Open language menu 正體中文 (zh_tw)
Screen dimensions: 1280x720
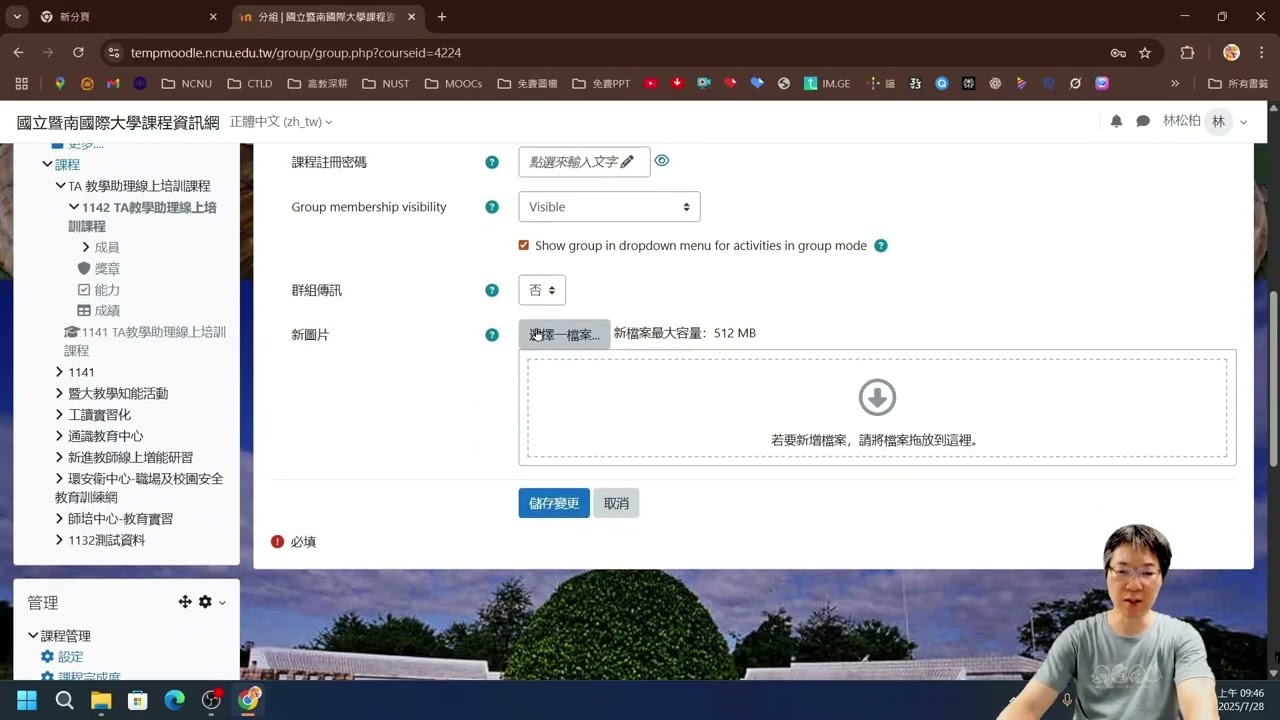281,122
